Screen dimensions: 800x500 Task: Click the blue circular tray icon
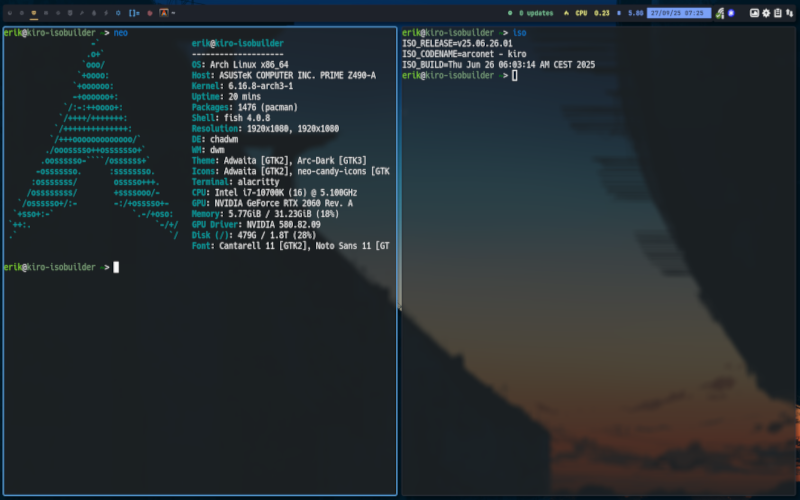(x=731, y=13)
